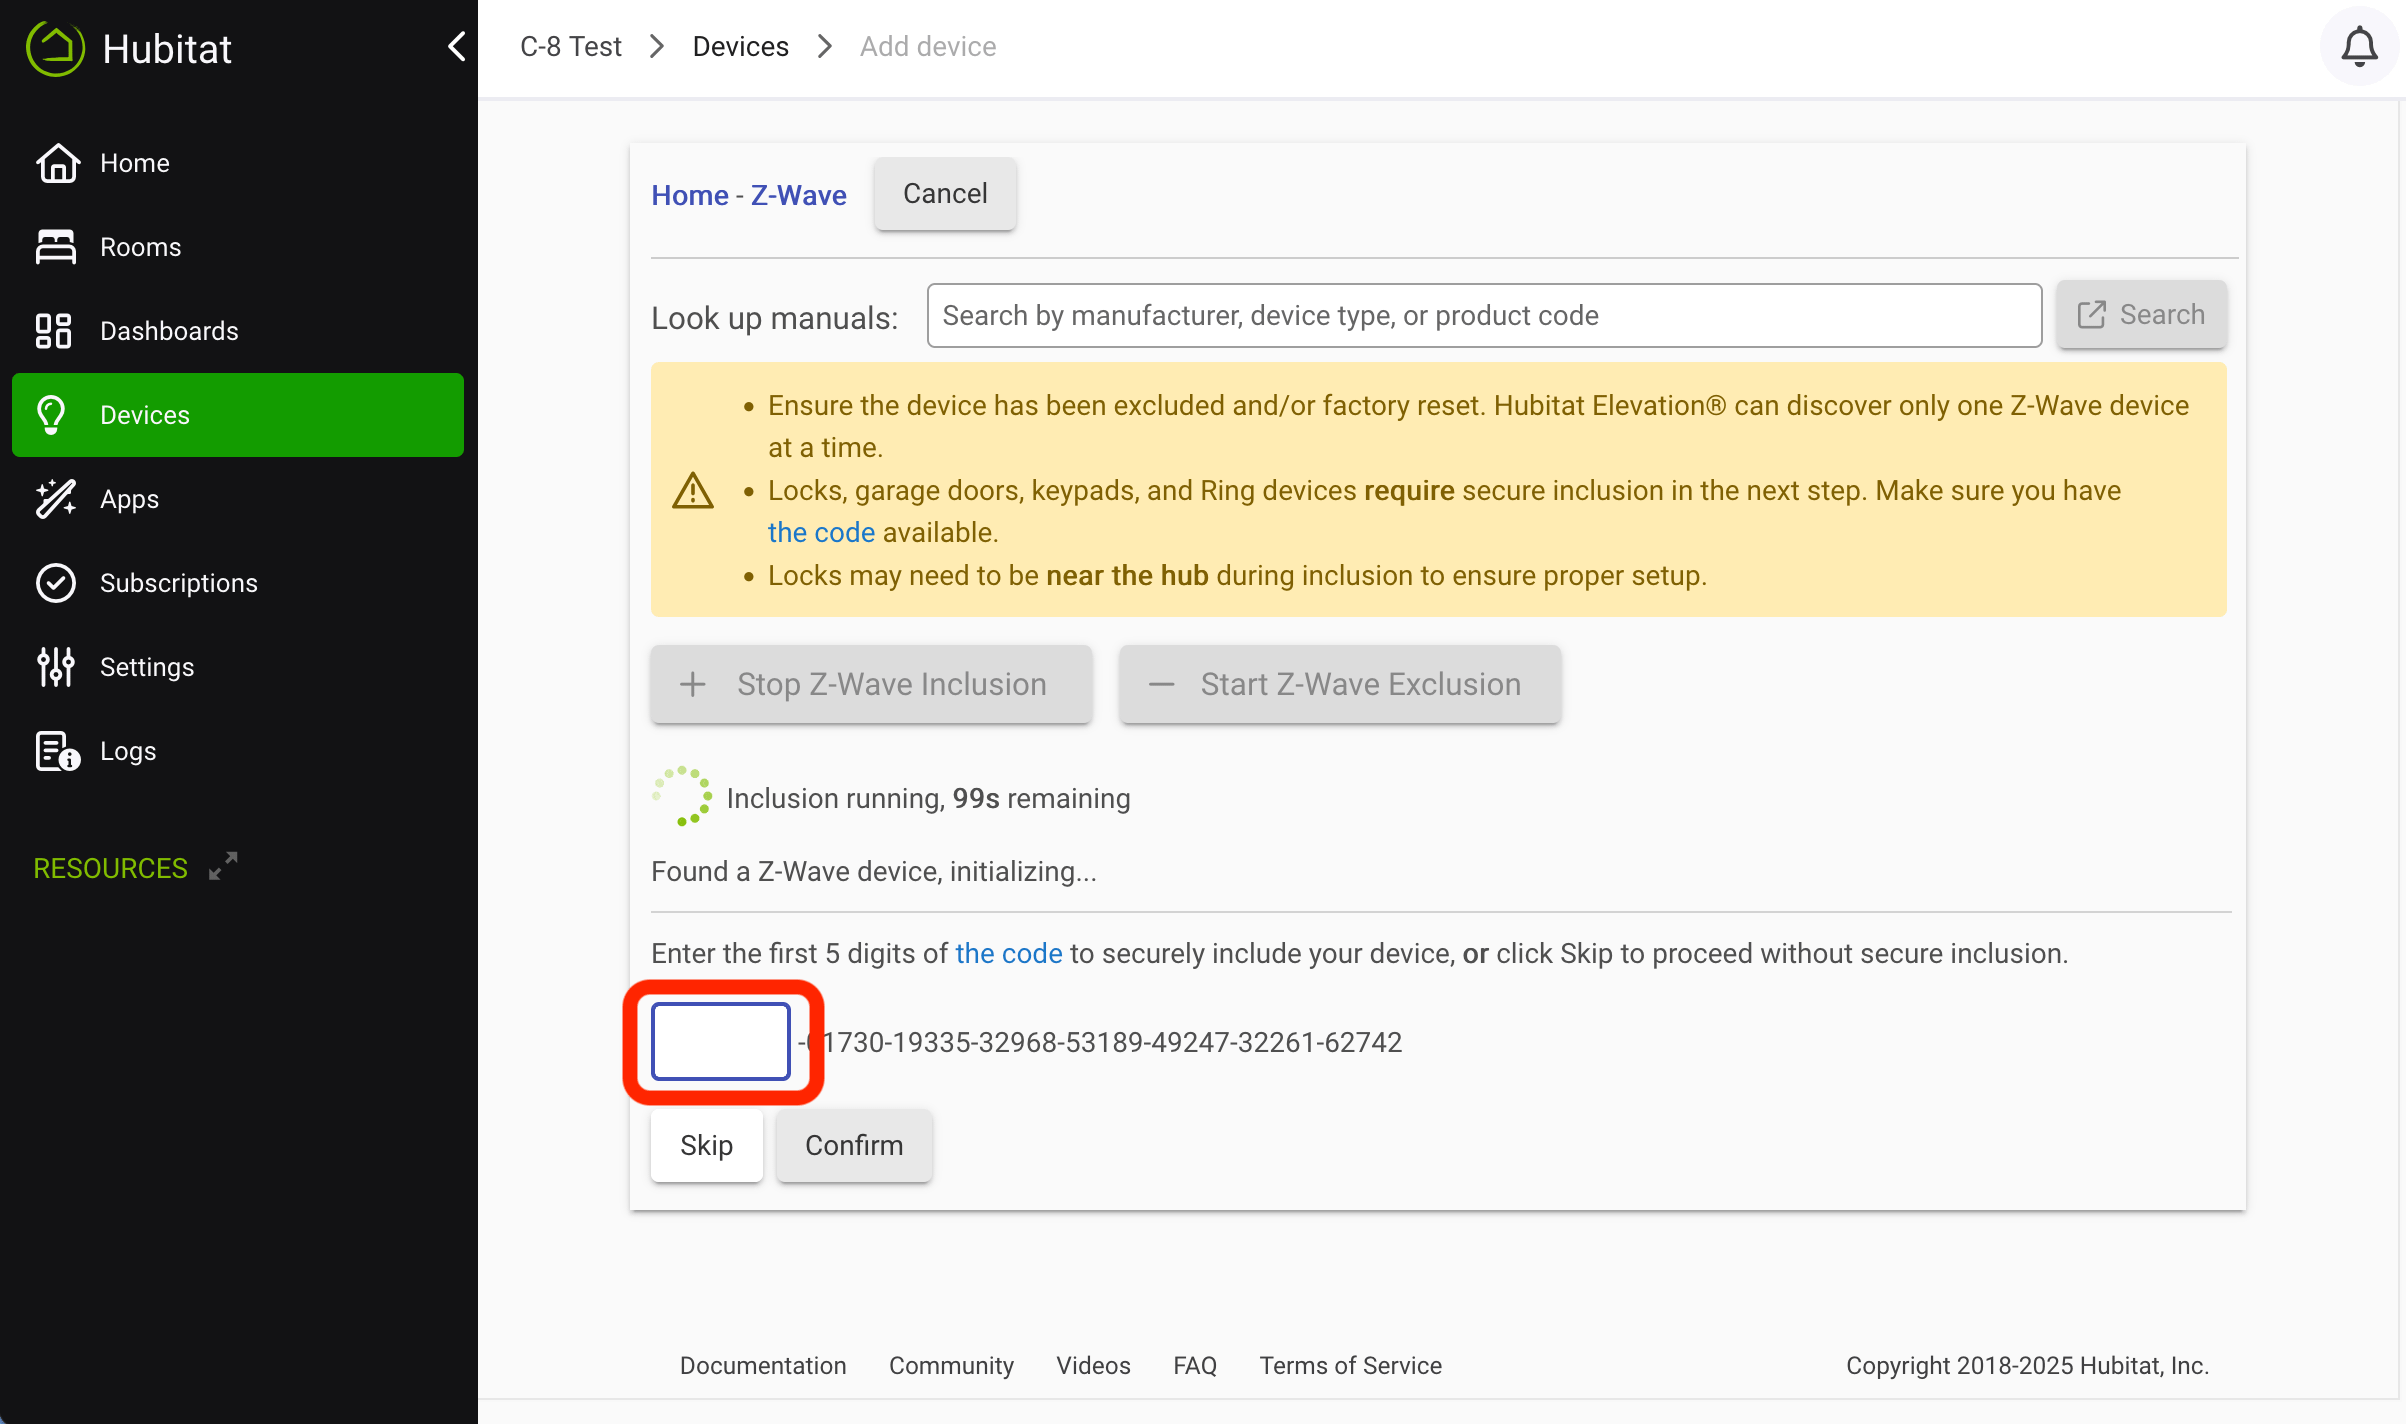The width and height of the screenshot is (2406, 1424).
Task: Skip secure inclusion
Action: (x=707, y=1145)
